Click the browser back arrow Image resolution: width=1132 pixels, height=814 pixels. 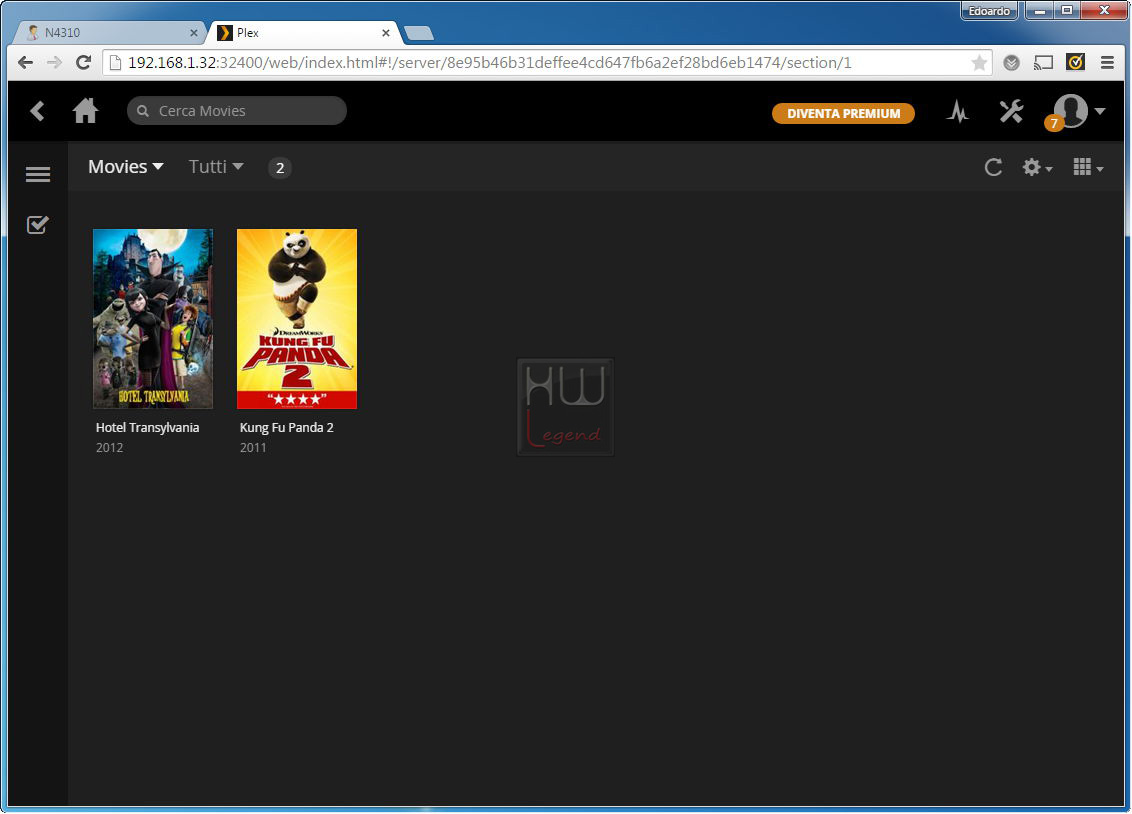tap(25, 63)
